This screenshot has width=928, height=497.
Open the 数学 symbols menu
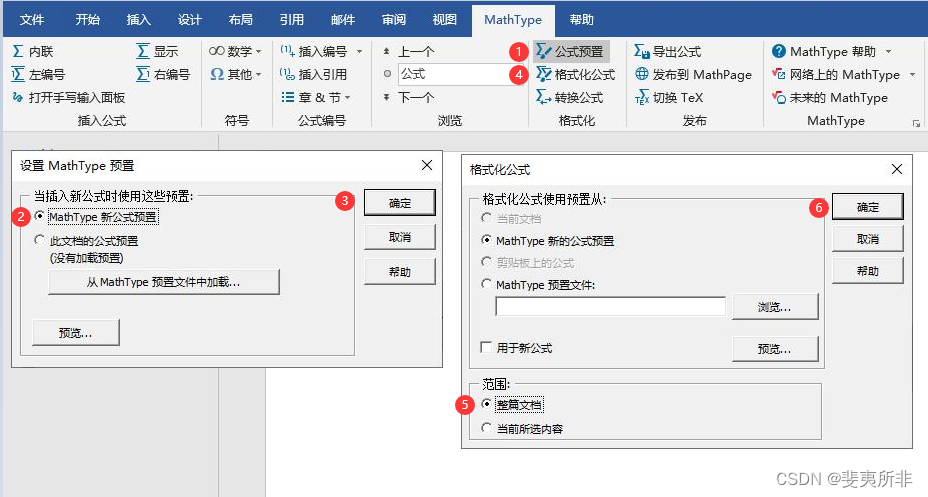[x=235, y=51]
